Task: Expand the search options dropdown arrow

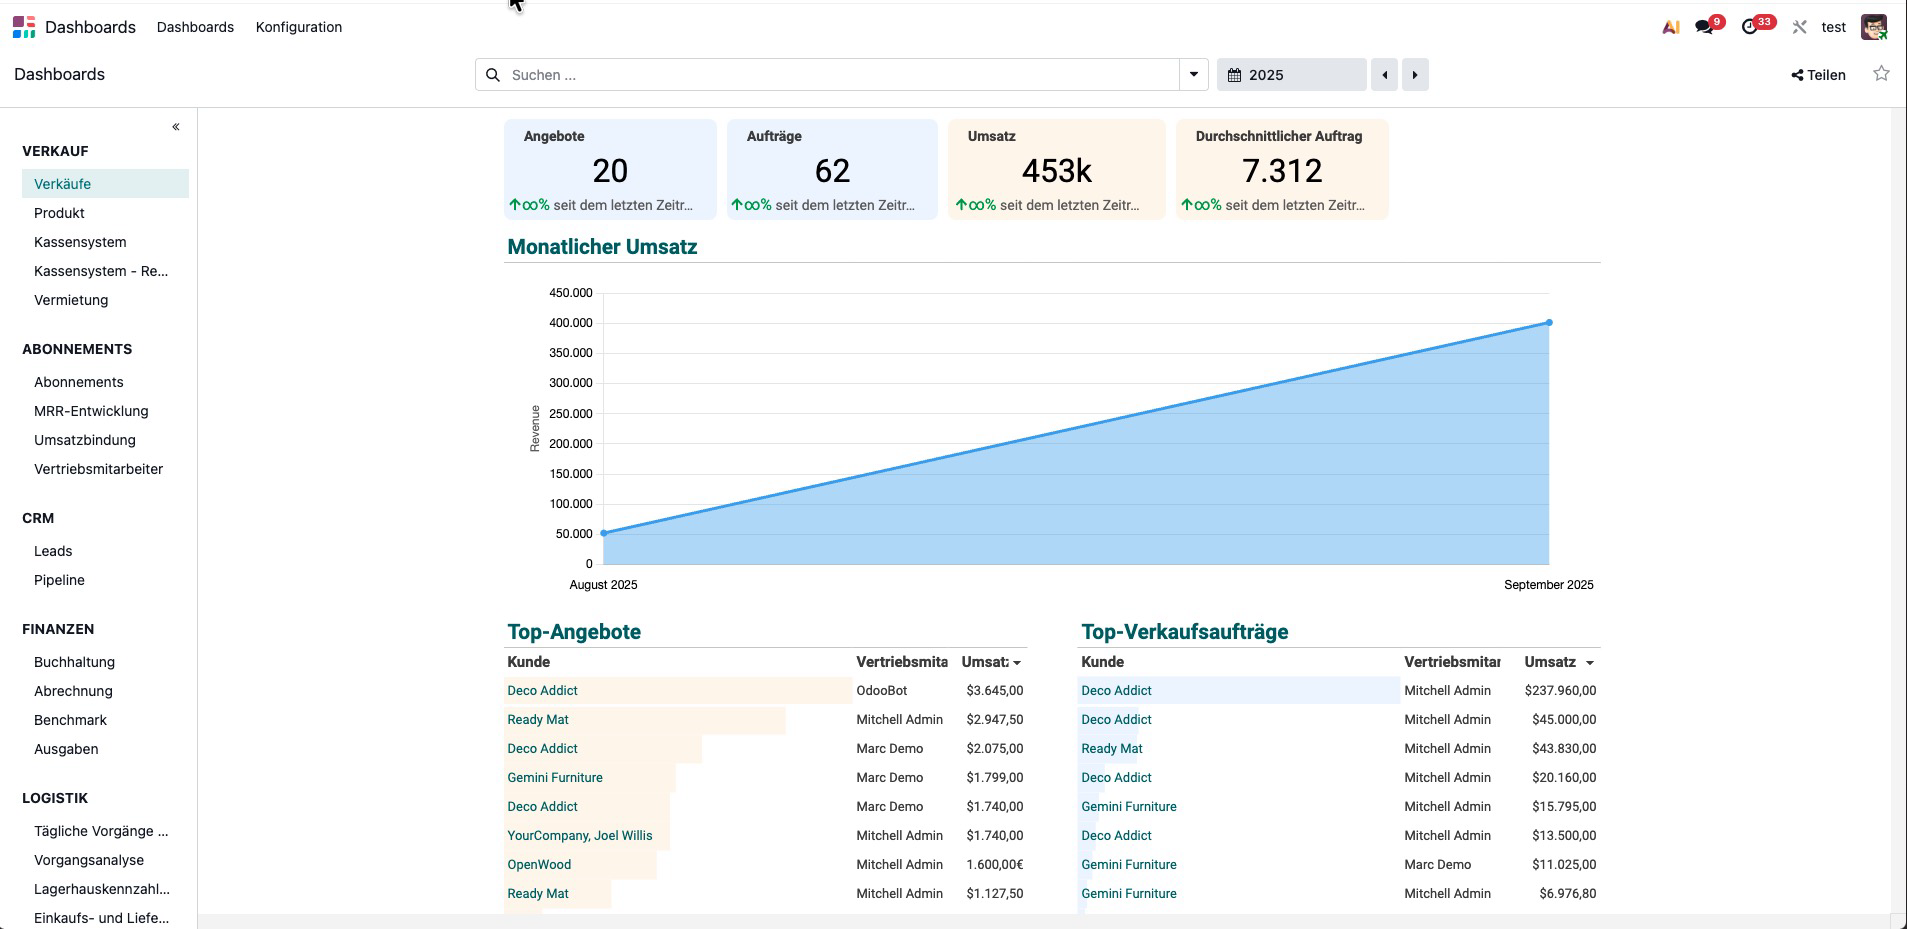Action: (1193, 75)
